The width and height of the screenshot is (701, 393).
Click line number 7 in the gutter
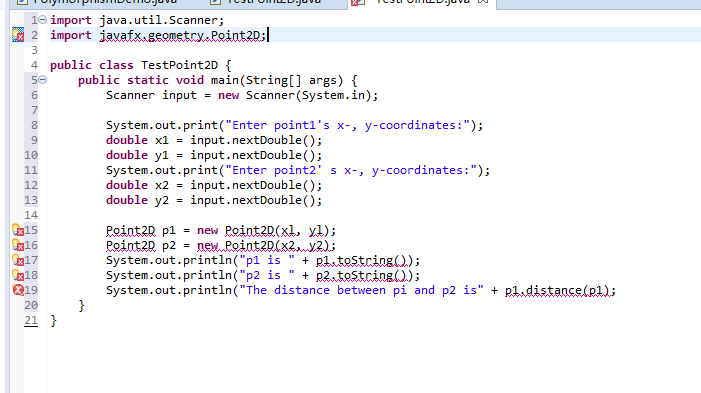coord(34,110)
